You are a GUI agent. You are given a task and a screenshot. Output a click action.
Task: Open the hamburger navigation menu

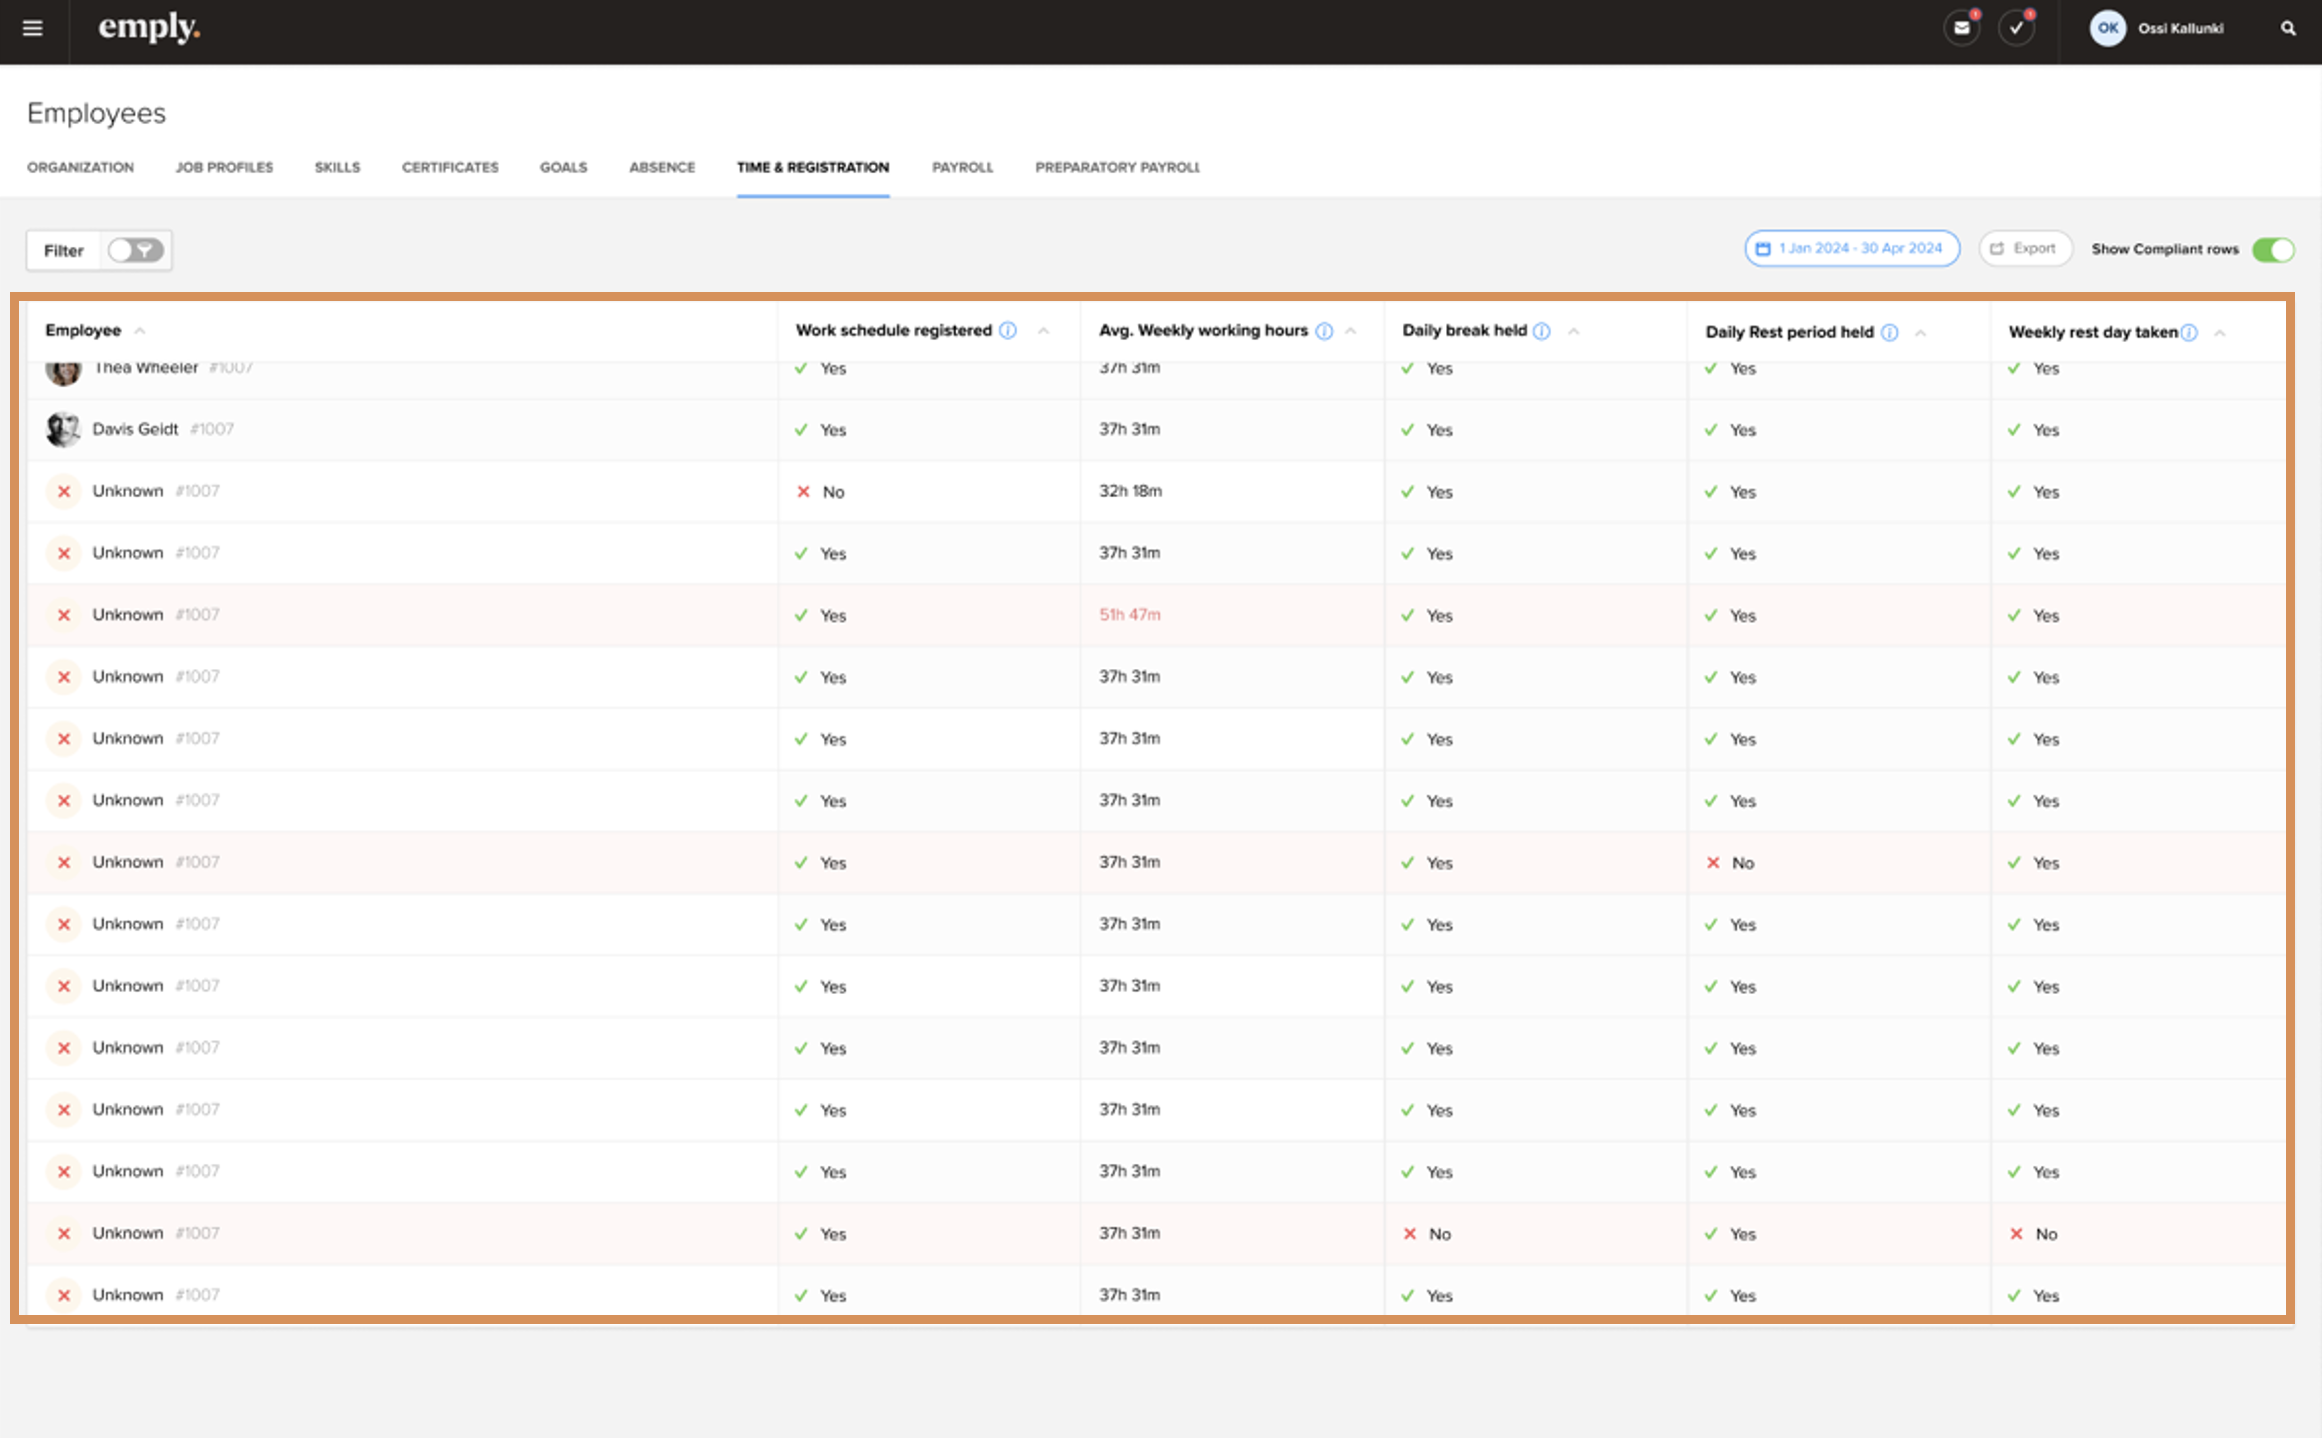coord(32,28)
